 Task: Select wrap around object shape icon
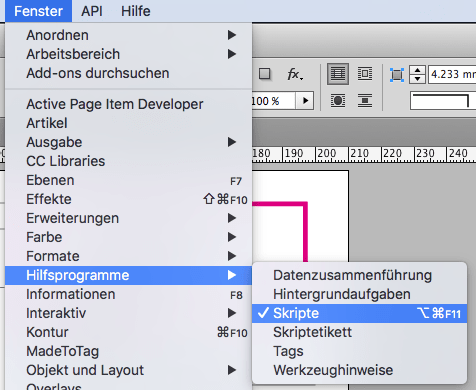(338, 100)
